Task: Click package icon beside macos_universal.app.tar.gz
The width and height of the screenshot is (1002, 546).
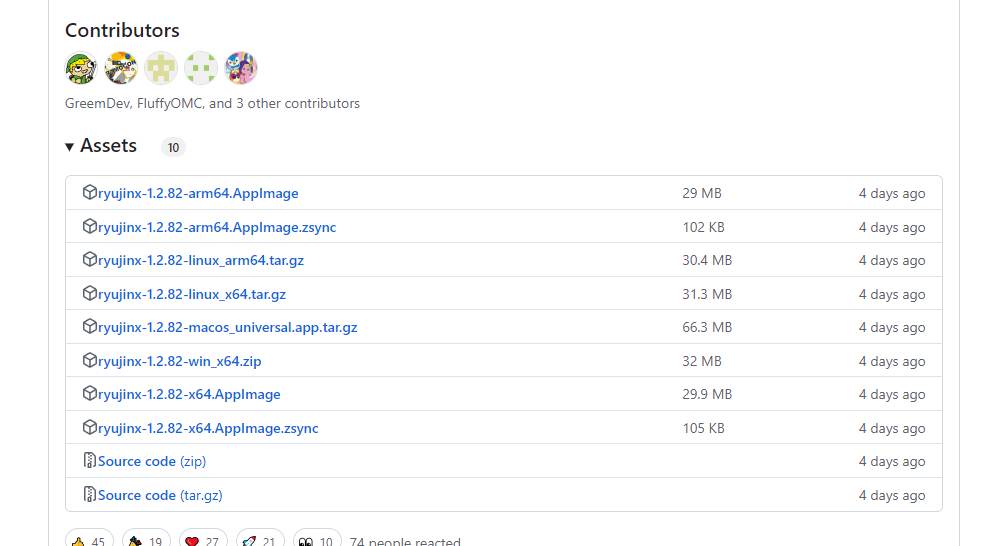Action: pyautogui.click(x=89, y=326)
